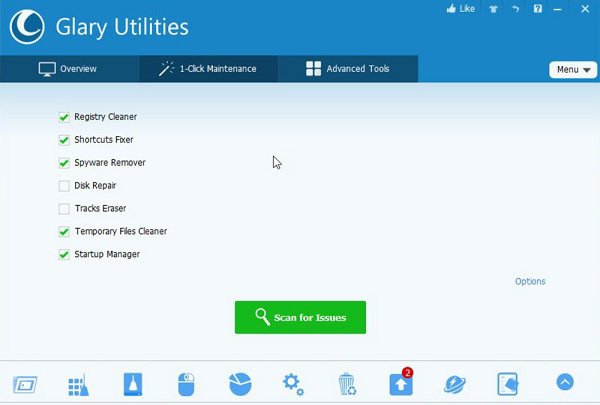Toggle the Temporary Files Cleaner checkbox

[64, 232]
